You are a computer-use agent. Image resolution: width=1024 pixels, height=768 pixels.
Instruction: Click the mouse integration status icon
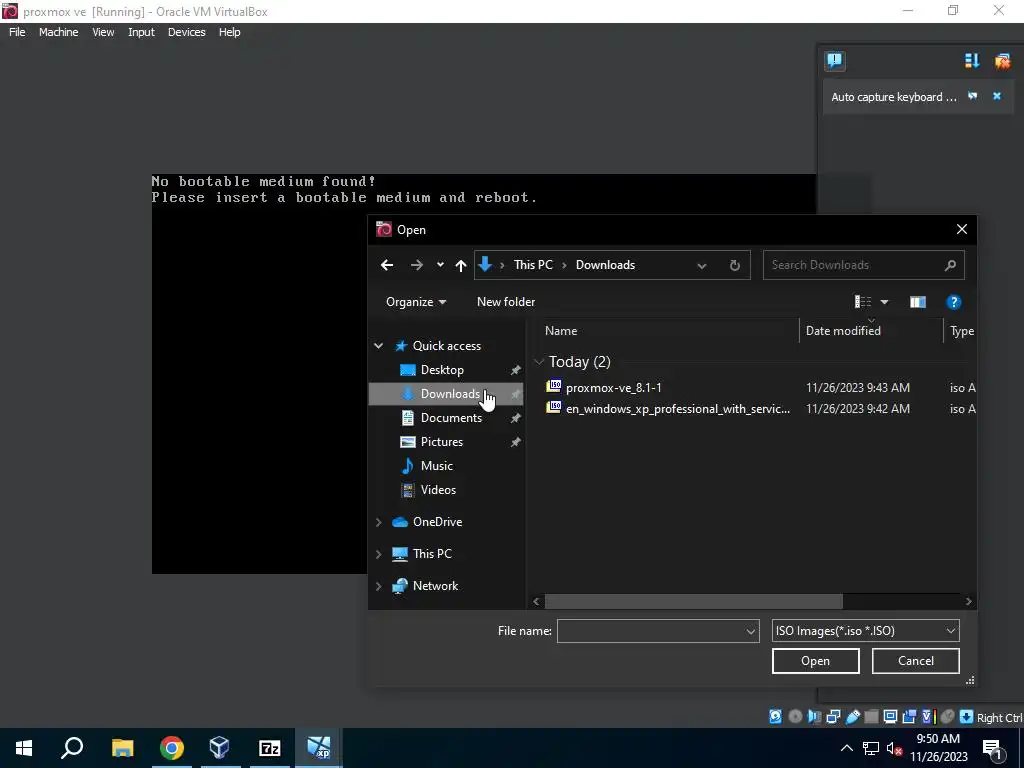[x=946, y=716]
